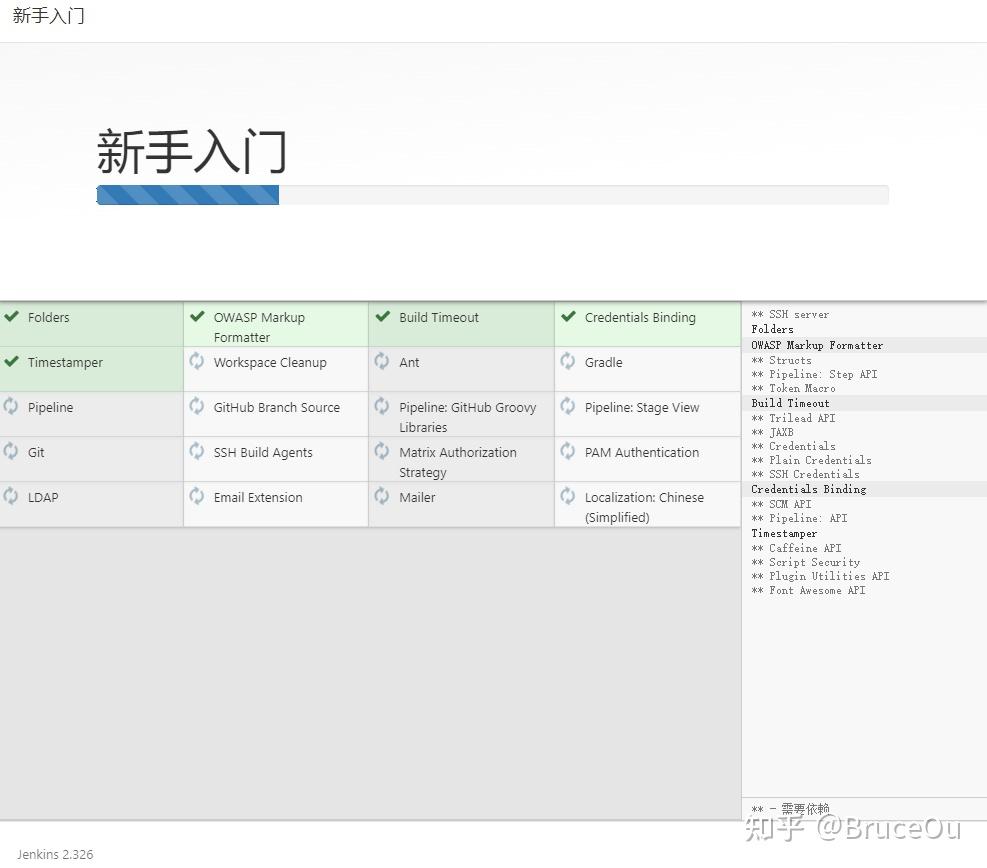Screen dimensions: 987x868
Task: Select the Build Timeout plugin label
Action: click(x=439, y=317)
